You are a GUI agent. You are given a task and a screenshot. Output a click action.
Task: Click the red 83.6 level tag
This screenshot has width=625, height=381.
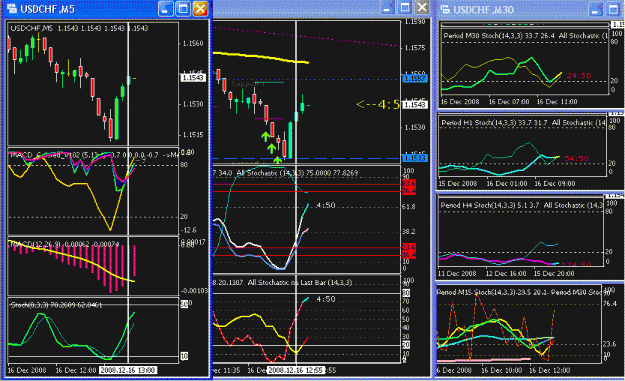pyautogui.click(x=409, y=184)
